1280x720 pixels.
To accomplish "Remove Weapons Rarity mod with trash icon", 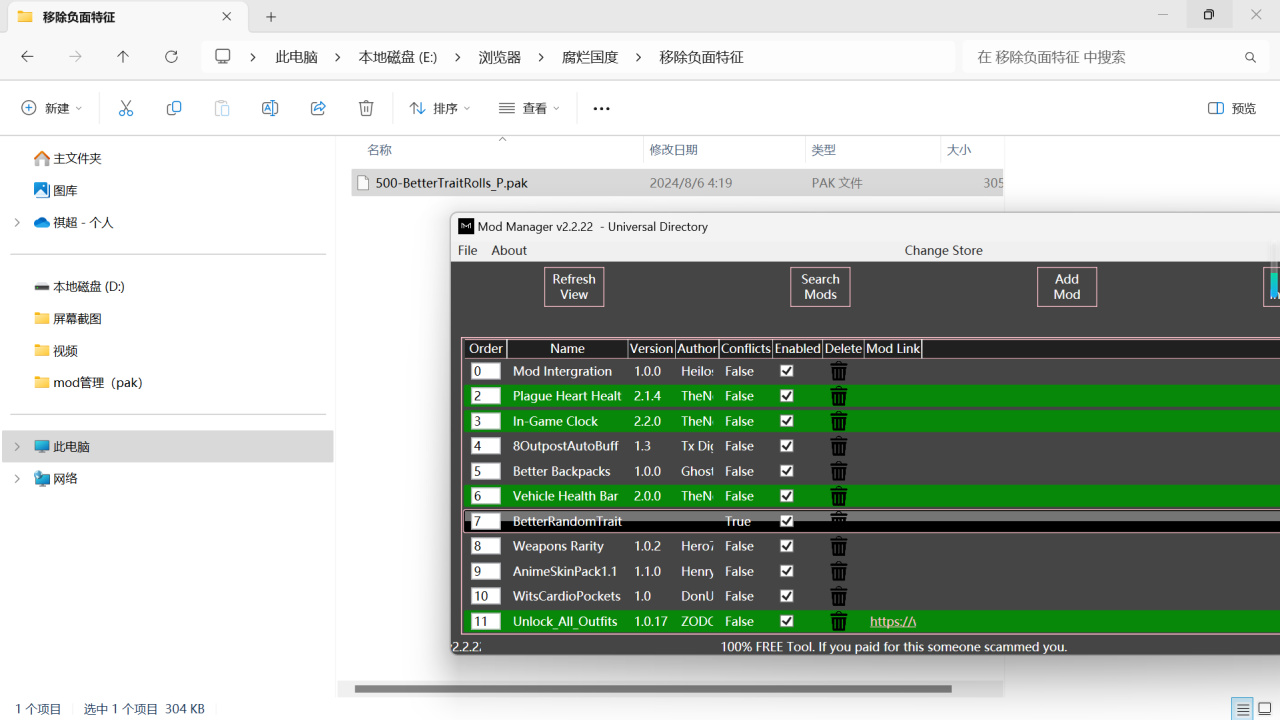I will coord(839,546).
